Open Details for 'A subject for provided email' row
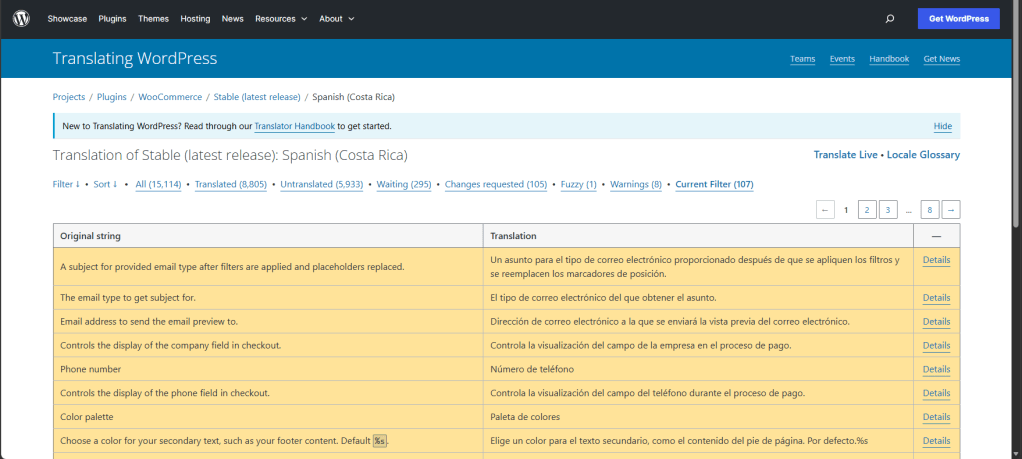Image resolution: width=1022 pixels, height=459 pixels. coord(936,260)
